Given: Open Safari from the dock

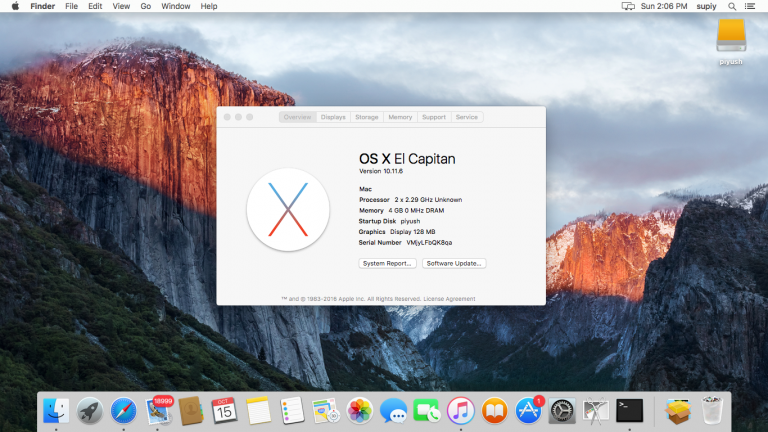Looking at the screenshot, I should click(123, 410).
